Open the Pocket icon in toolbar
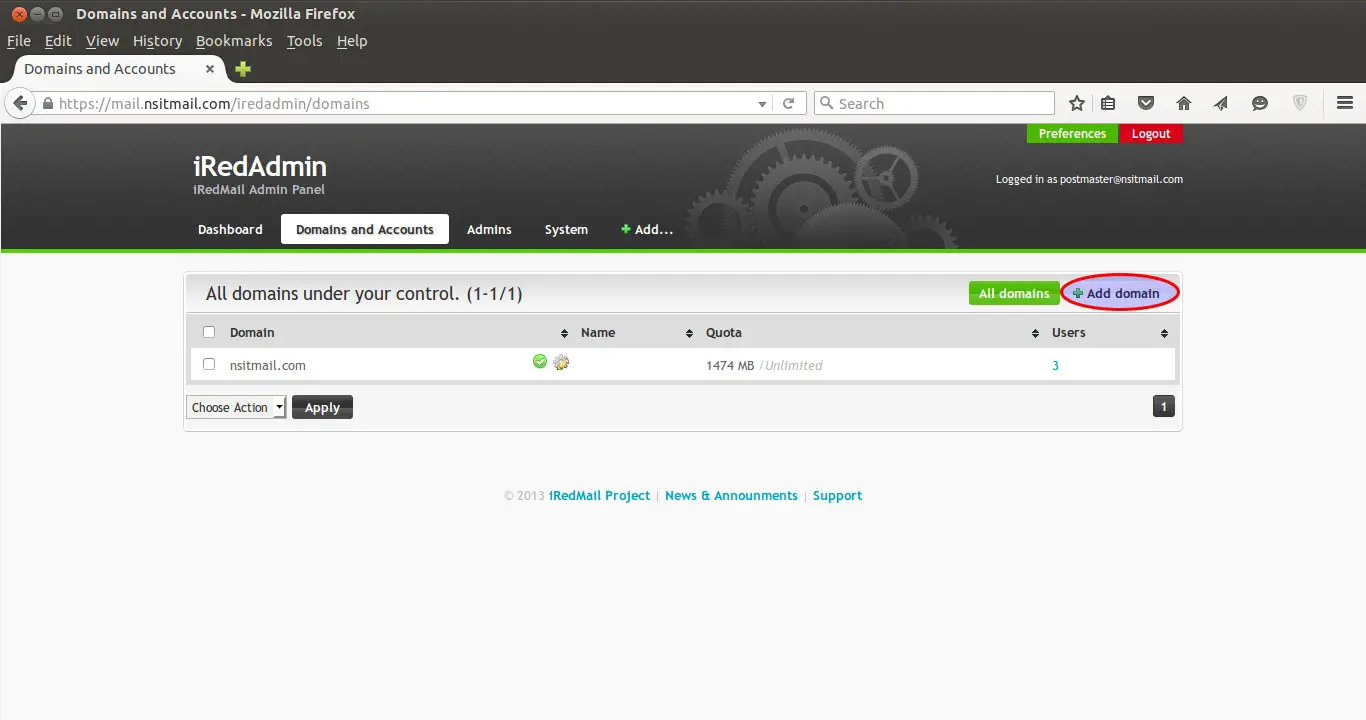The width and height of the screenshot is (1366, 720). point(1146,103)
